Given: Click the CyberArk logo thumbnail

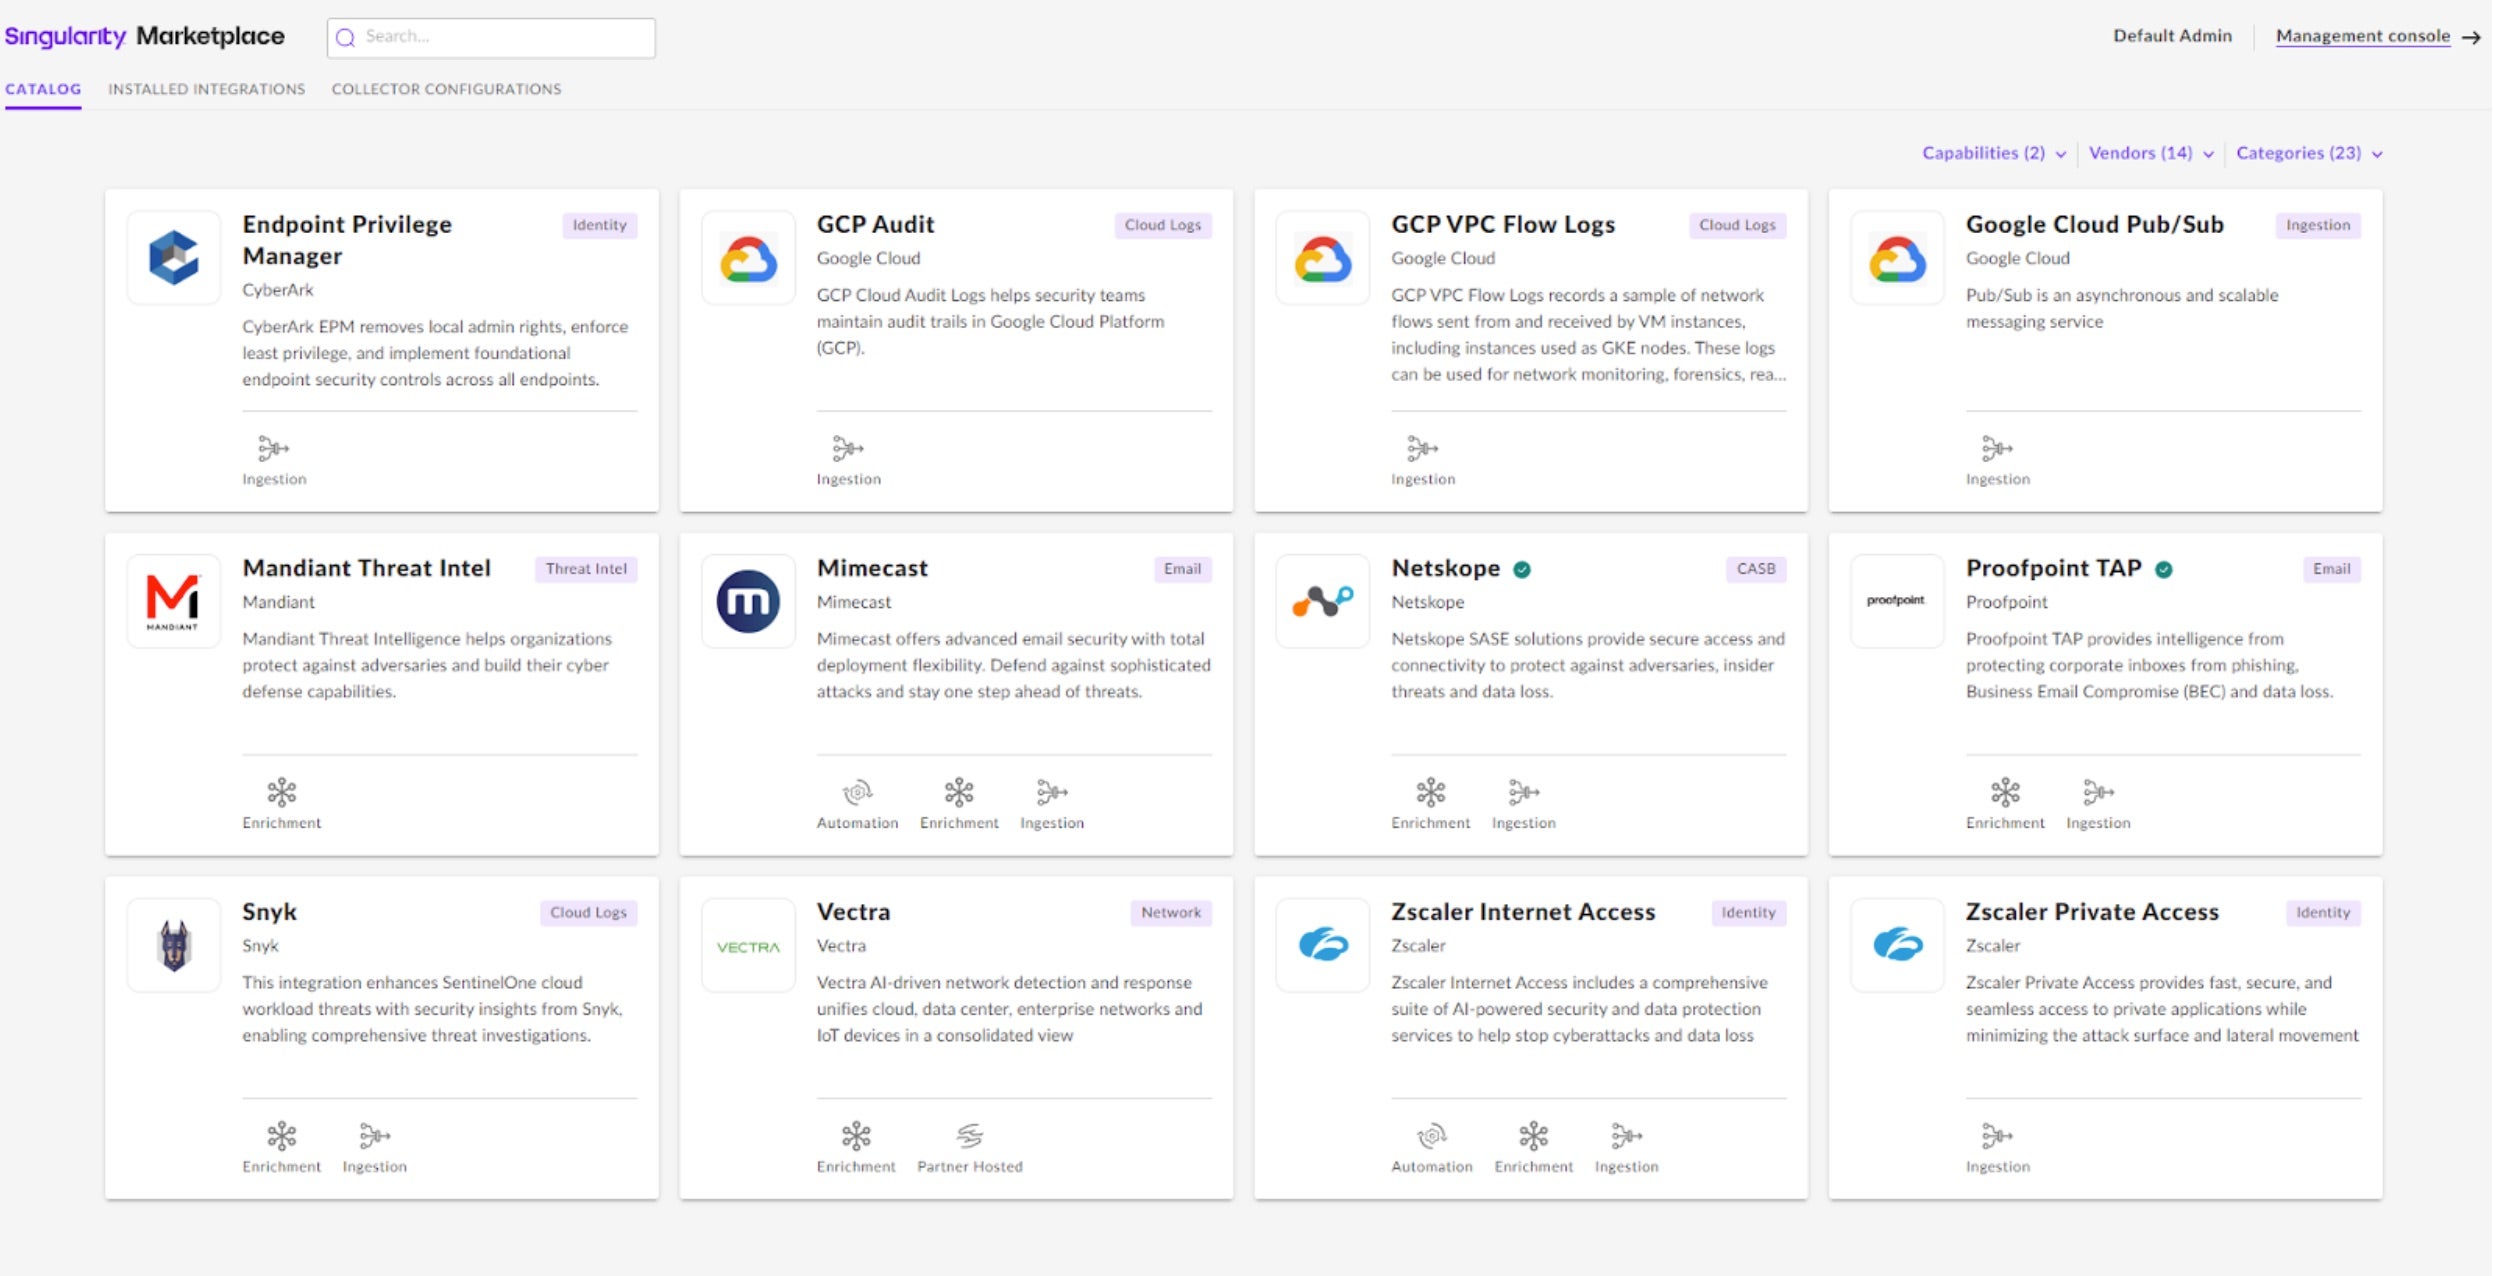Looking at the screenshot, I should pos(174,258).
